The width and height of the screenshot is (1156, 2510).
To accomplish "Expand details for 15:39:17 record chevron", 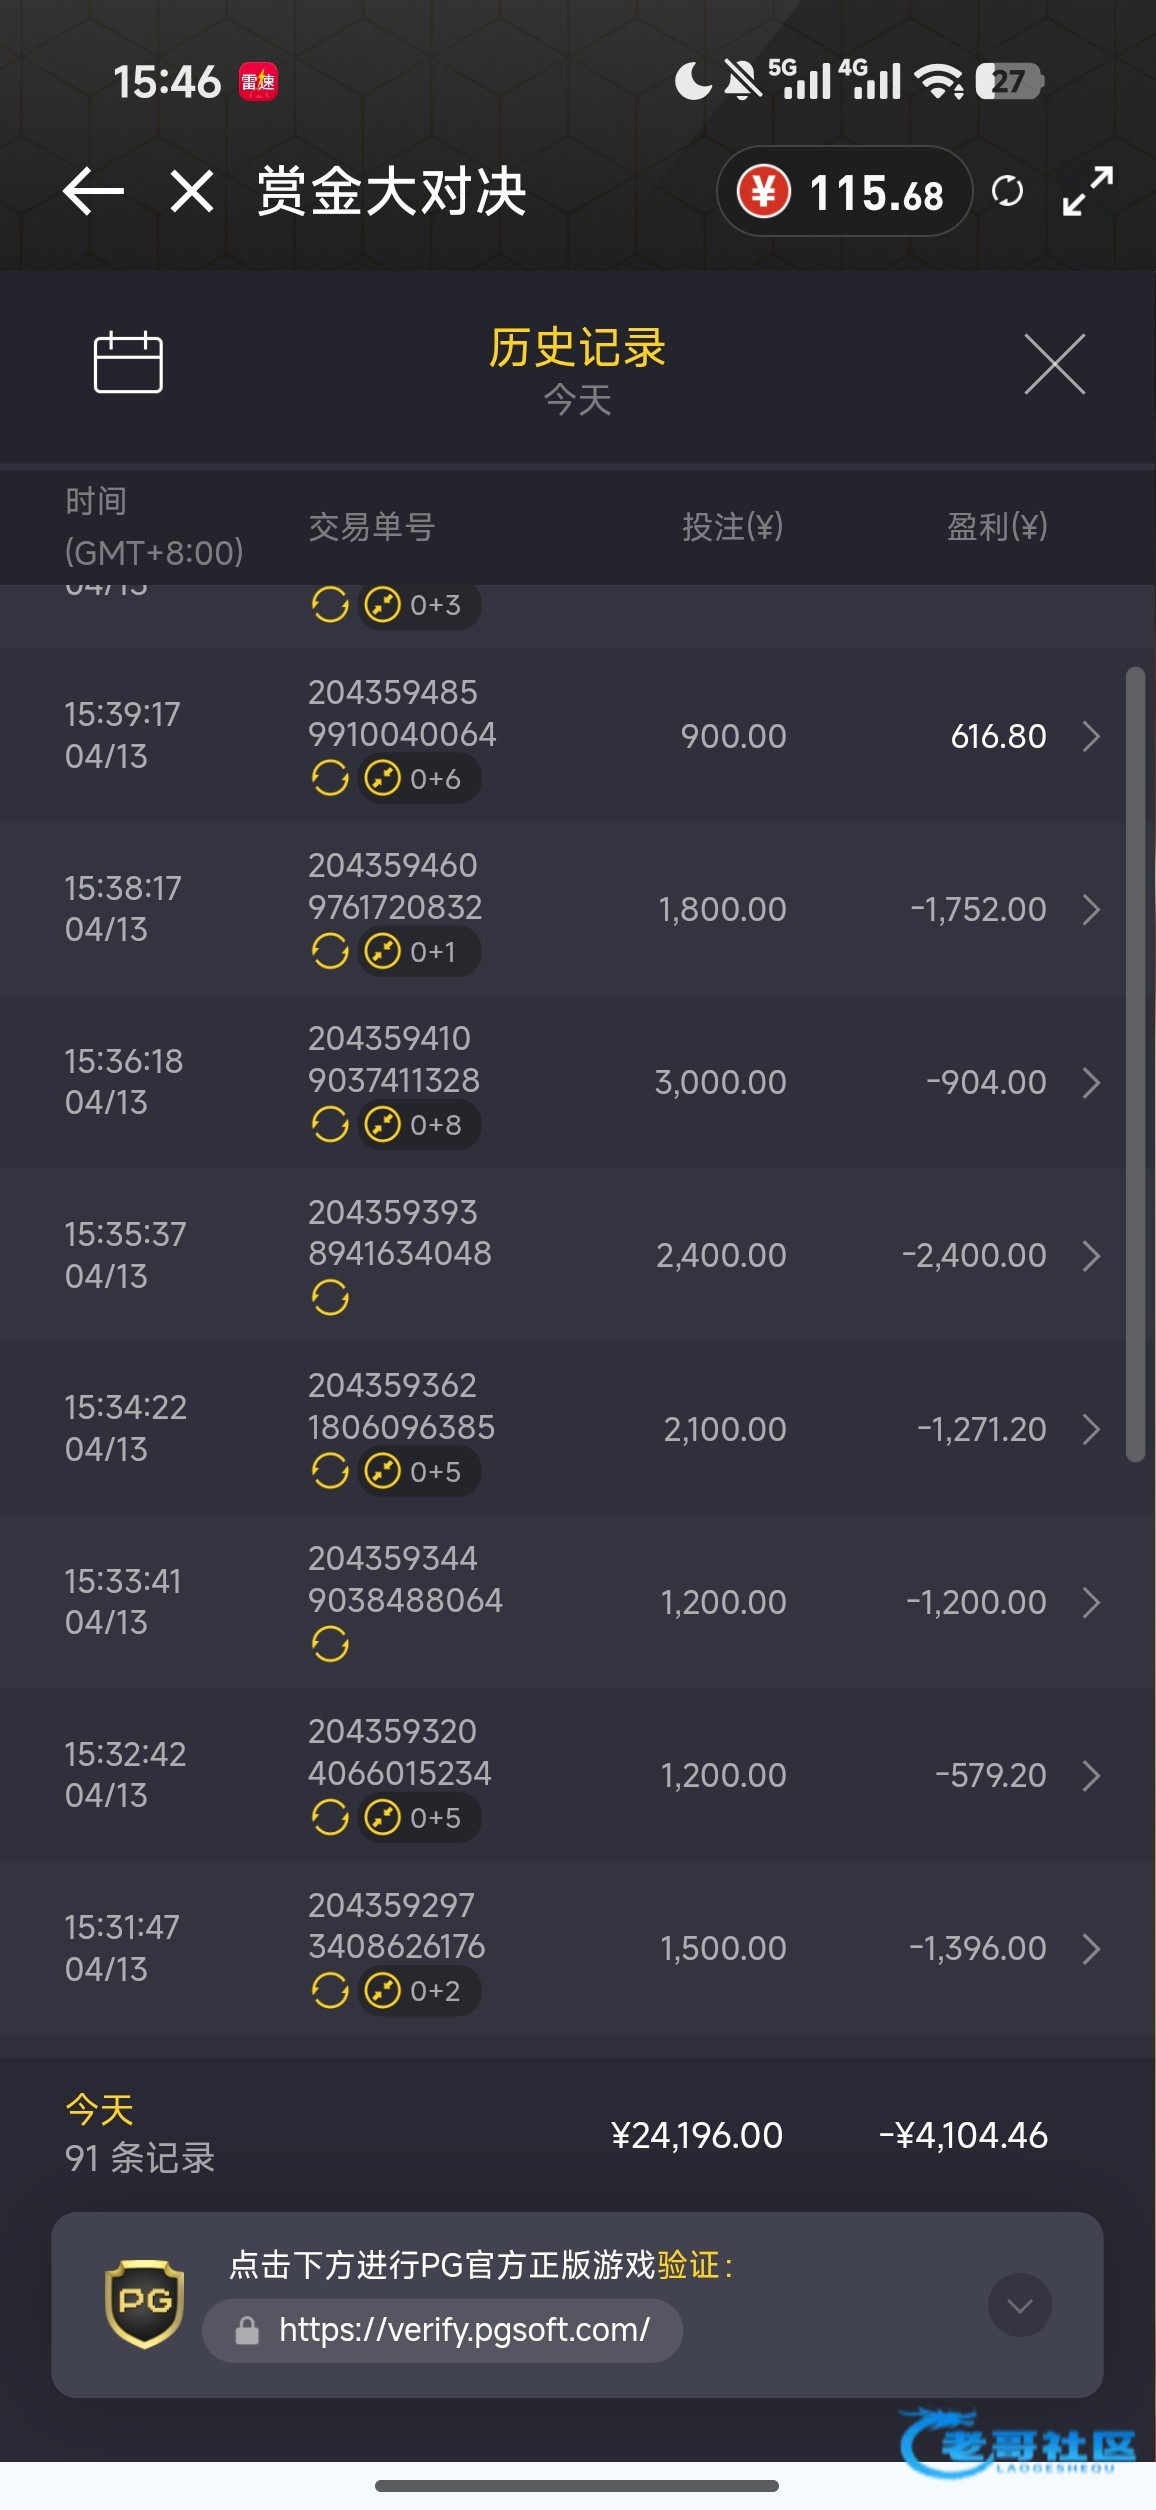I will coord(1091,737).
